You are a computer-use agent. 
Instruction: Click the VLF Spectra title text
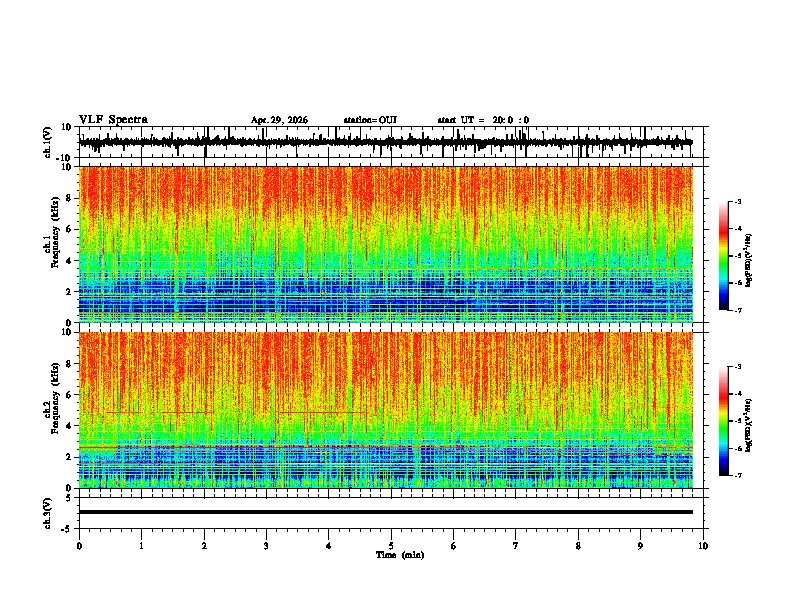click(x=113, y=120)
